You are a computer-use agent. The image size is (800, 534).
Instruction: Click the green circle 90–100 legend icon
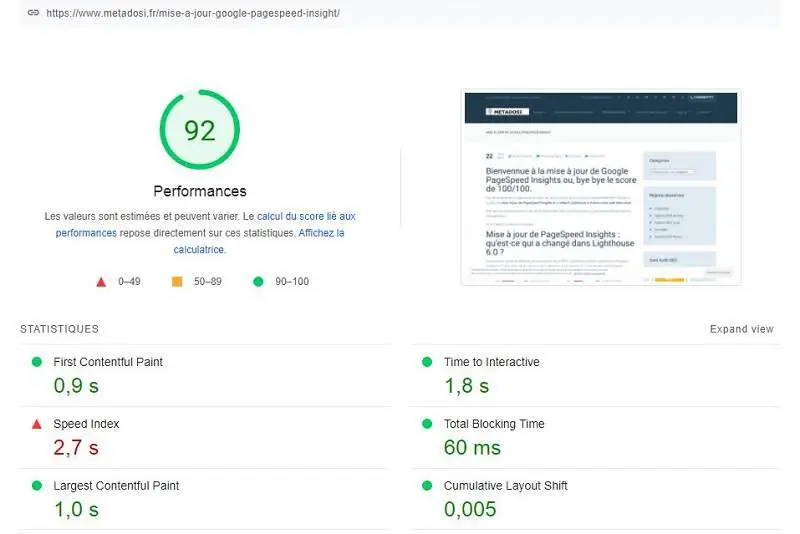(258, 282)
